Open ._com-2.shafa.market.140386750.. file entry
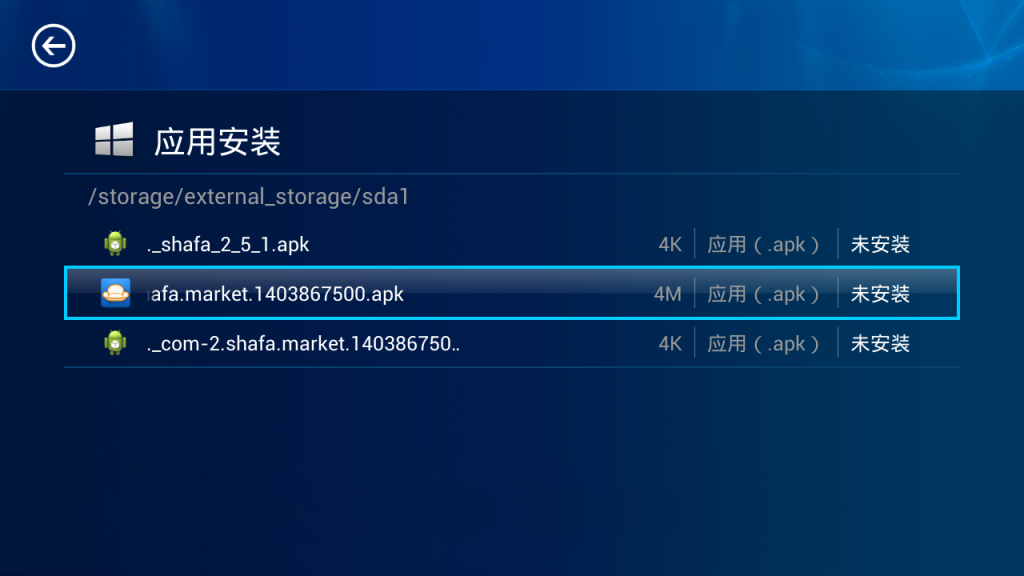This screenshot has height=576, width=1024. coord(303,344)
